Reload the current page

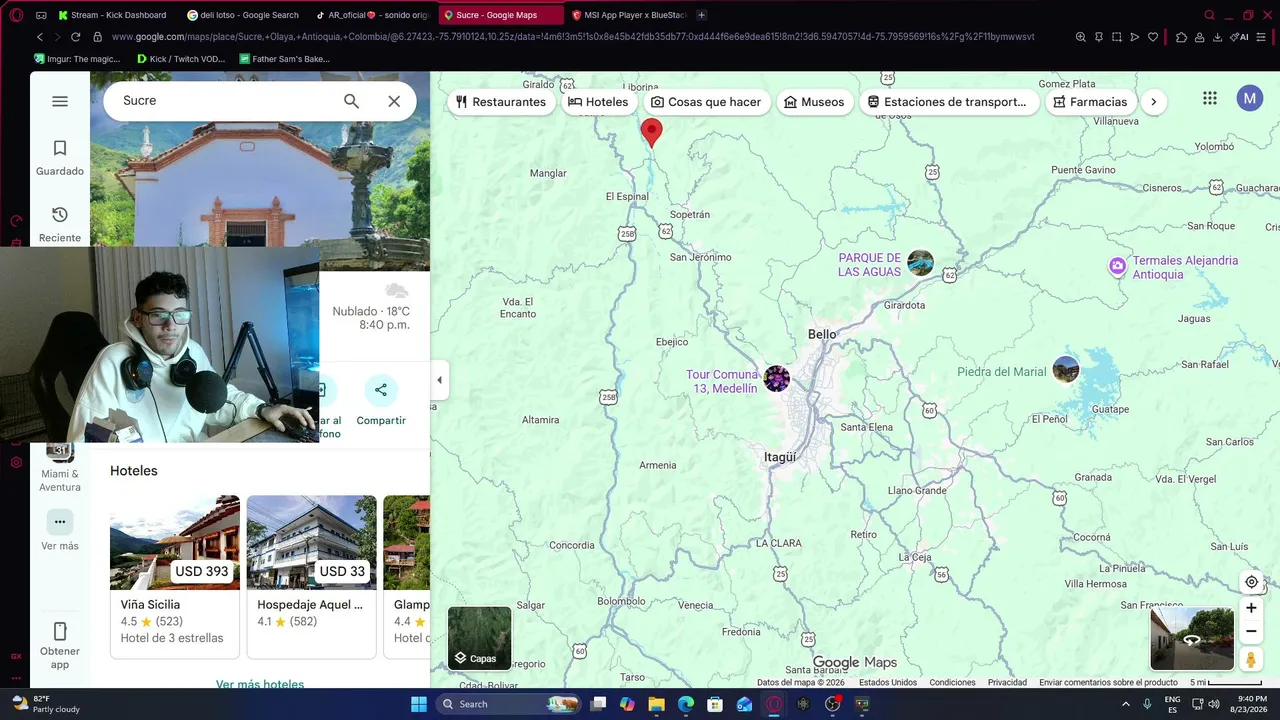coord(75,37)
